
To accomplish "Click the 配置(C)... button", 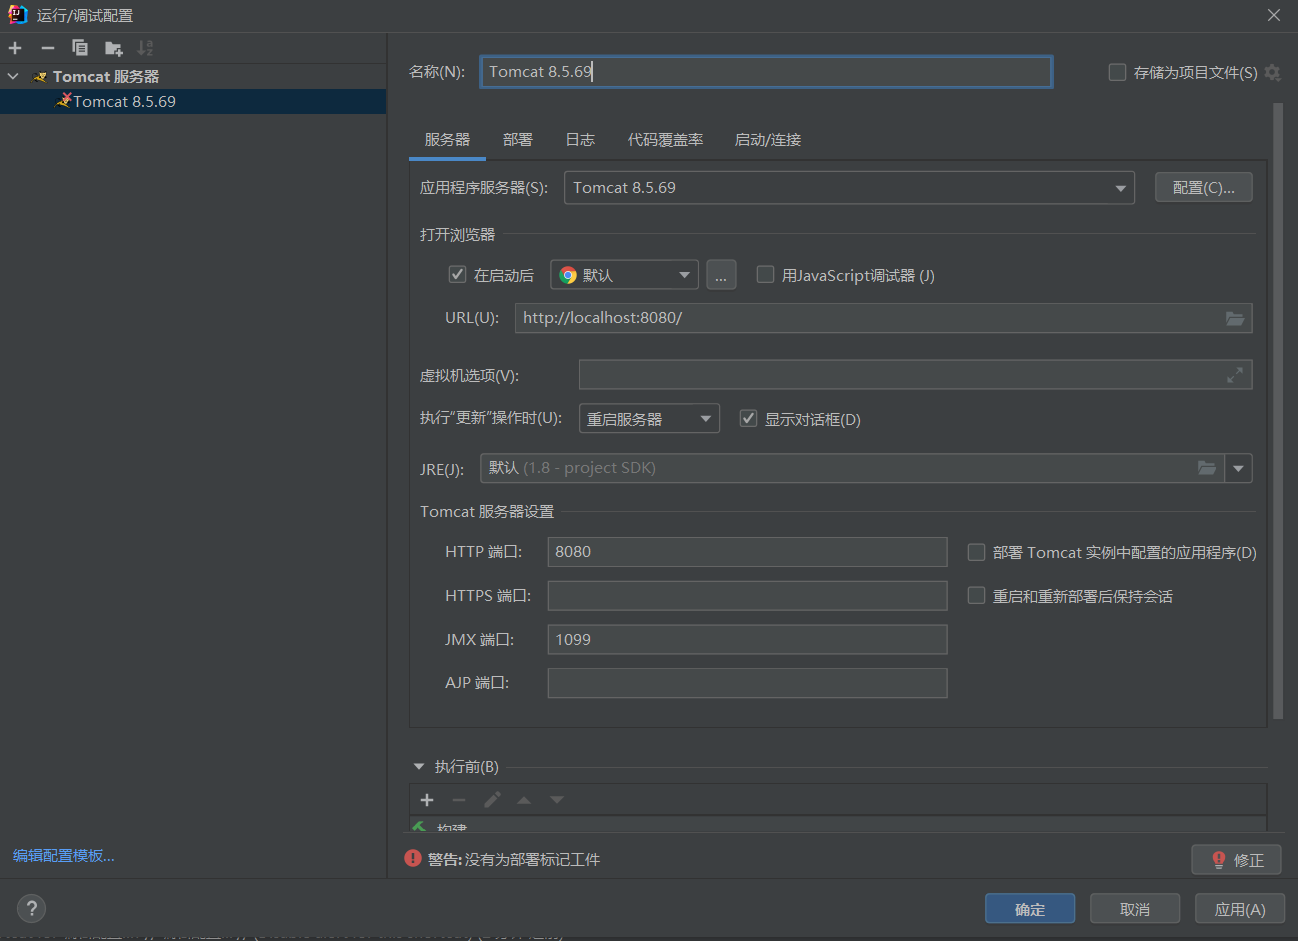I will (x=1203, y=187).
